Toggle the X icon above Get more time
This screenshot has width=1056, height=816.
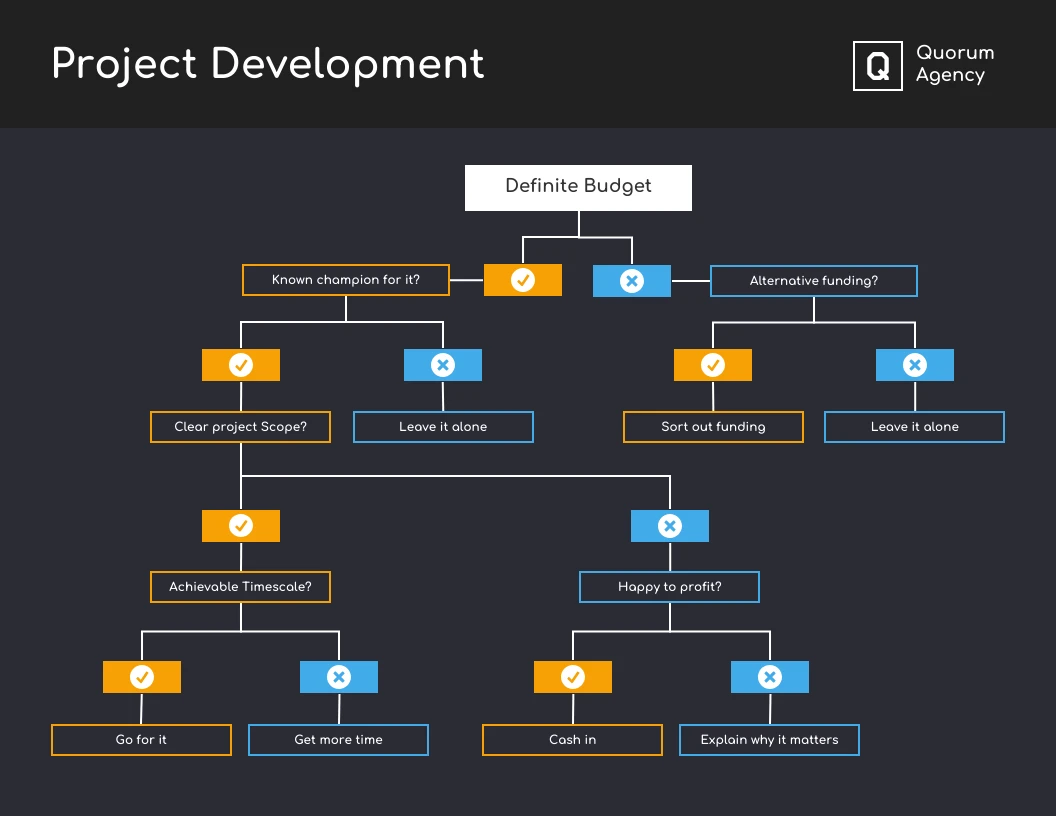tap(338, 676)
